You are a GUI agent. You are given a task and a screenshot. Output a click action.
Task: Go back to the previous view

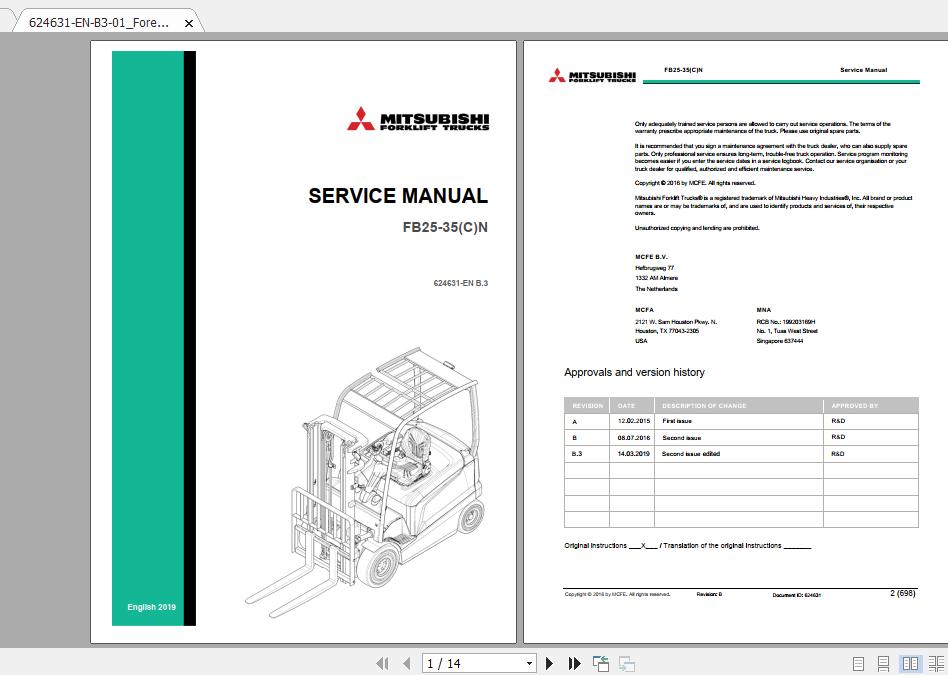click(599, 663)
